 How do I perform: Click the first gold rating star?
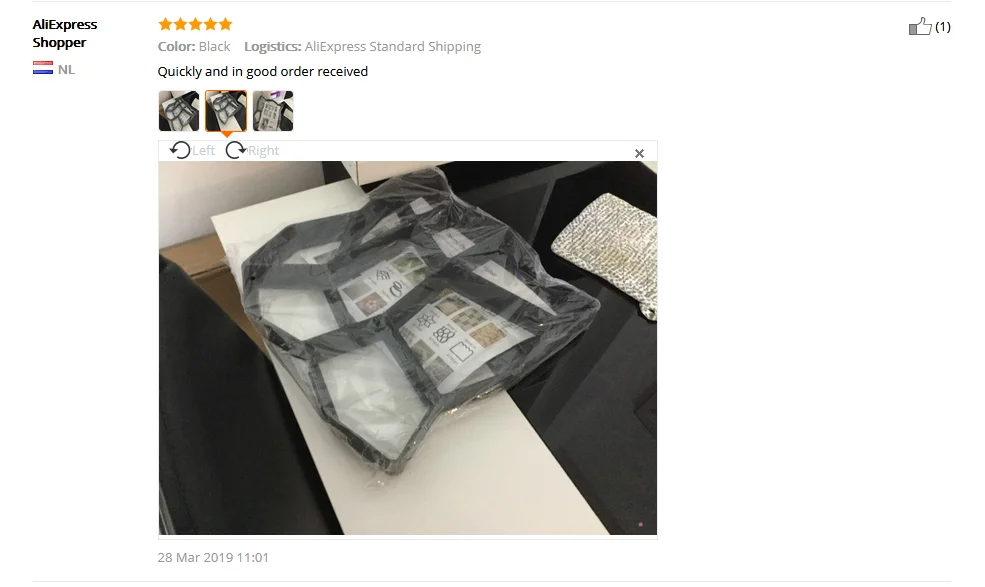click(x=165, y=25)
